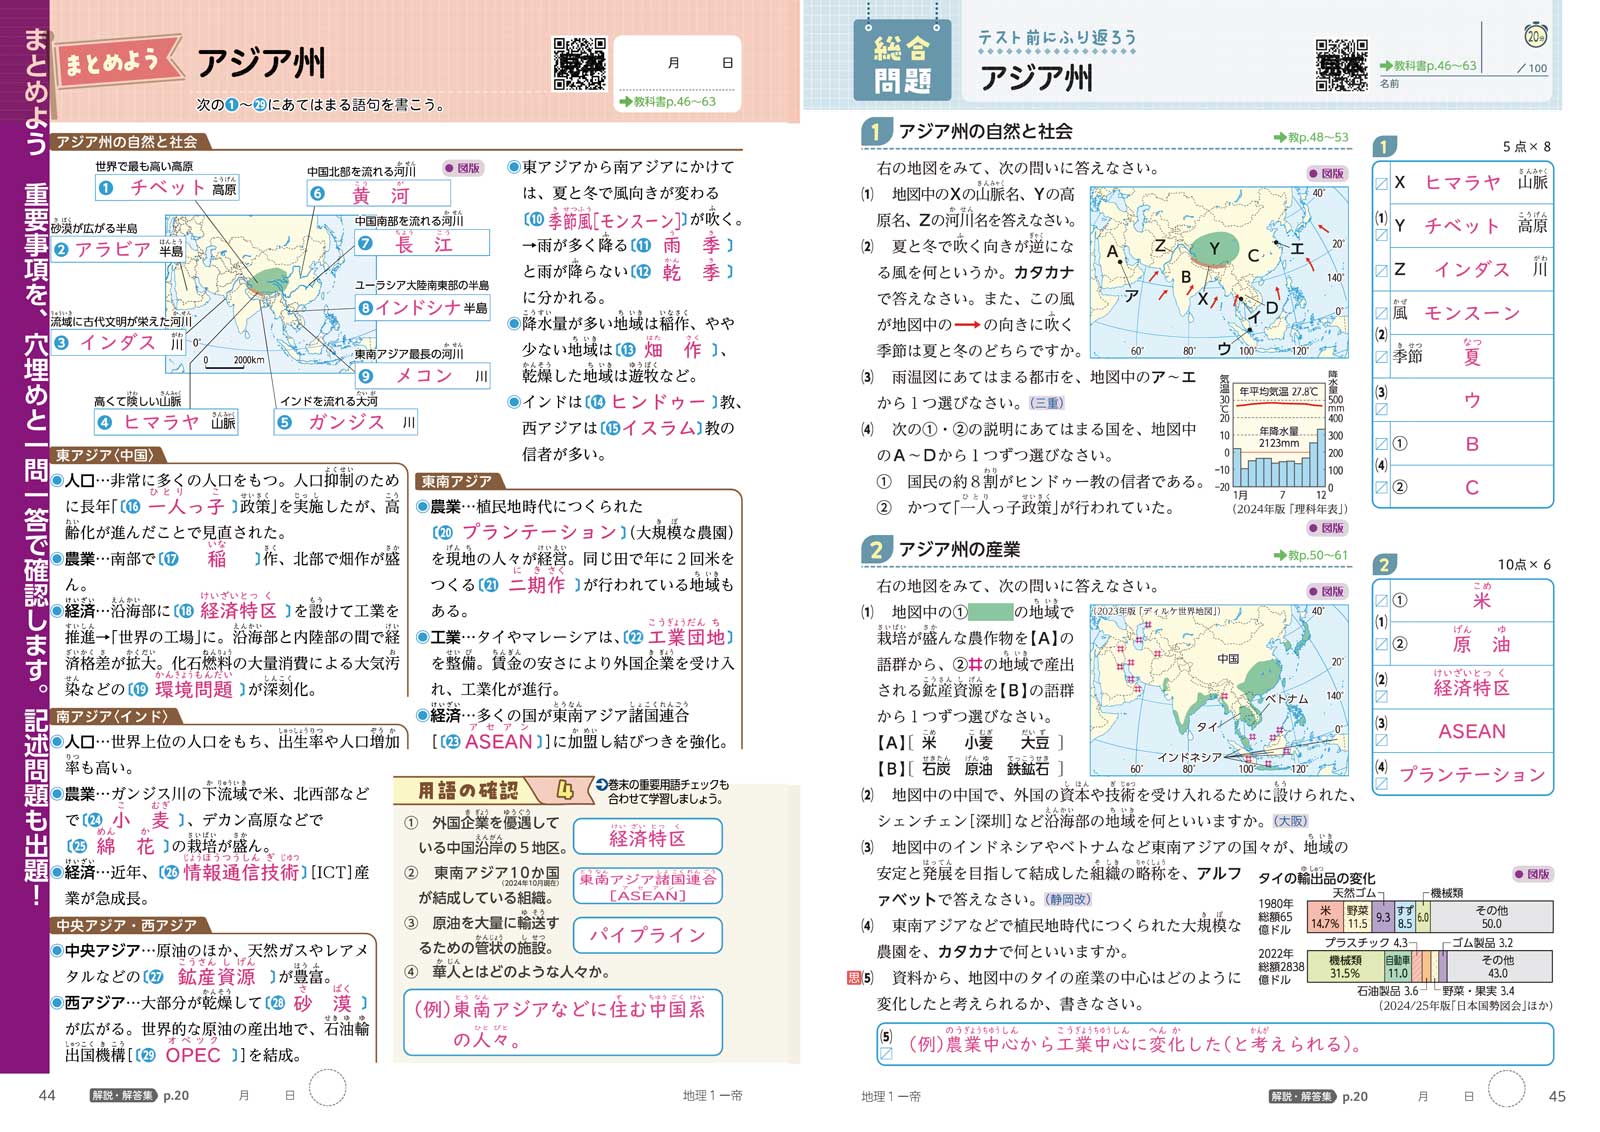Tick the checkbox beside ② 原油
Viewport: 1600px width, 1132px height.
point(1381,645)
